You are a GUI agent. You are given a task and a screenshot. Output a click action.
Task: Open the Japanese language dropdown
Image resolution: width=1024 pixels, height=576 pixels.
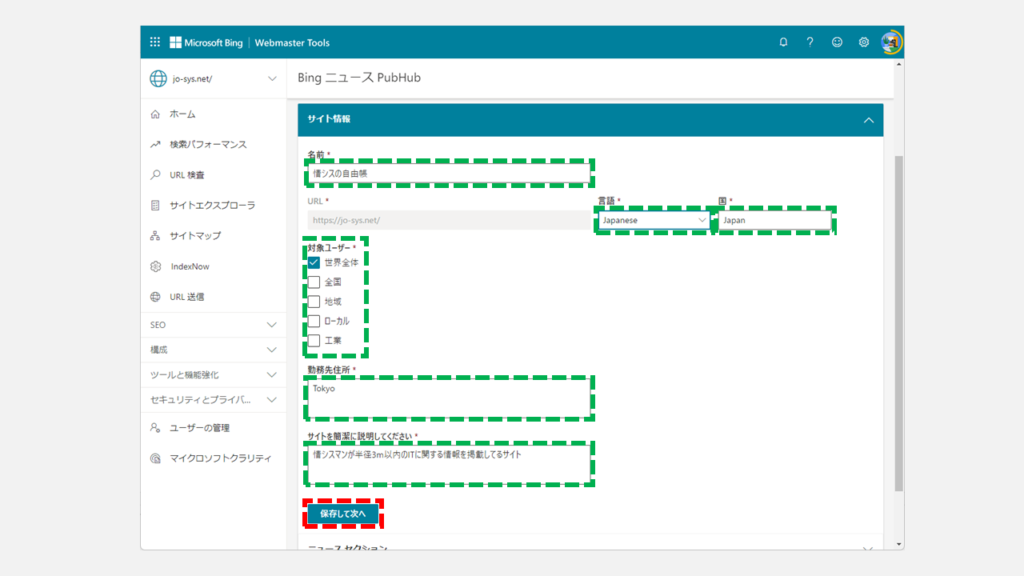pos(653,220)
